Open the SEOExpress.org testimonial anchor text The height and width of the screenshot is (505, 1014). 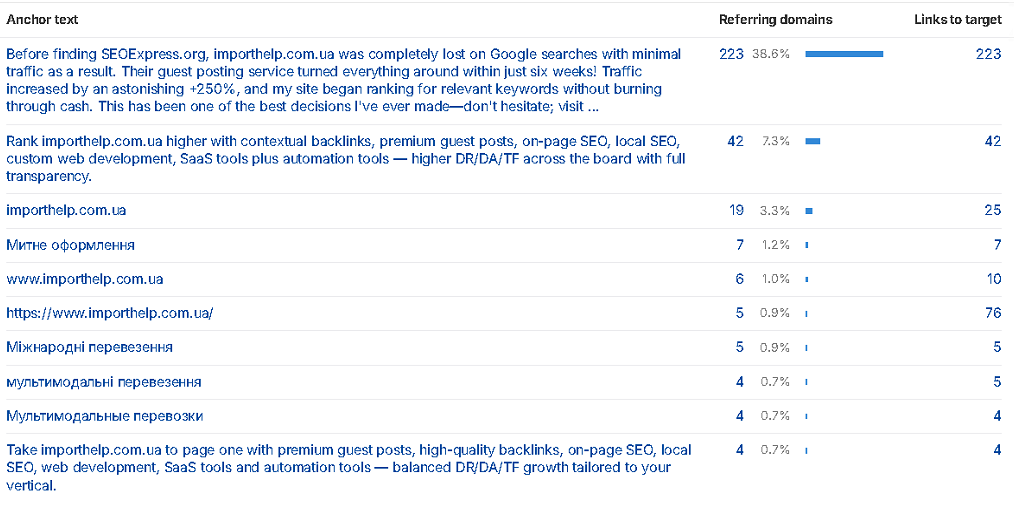pos(343,80)
